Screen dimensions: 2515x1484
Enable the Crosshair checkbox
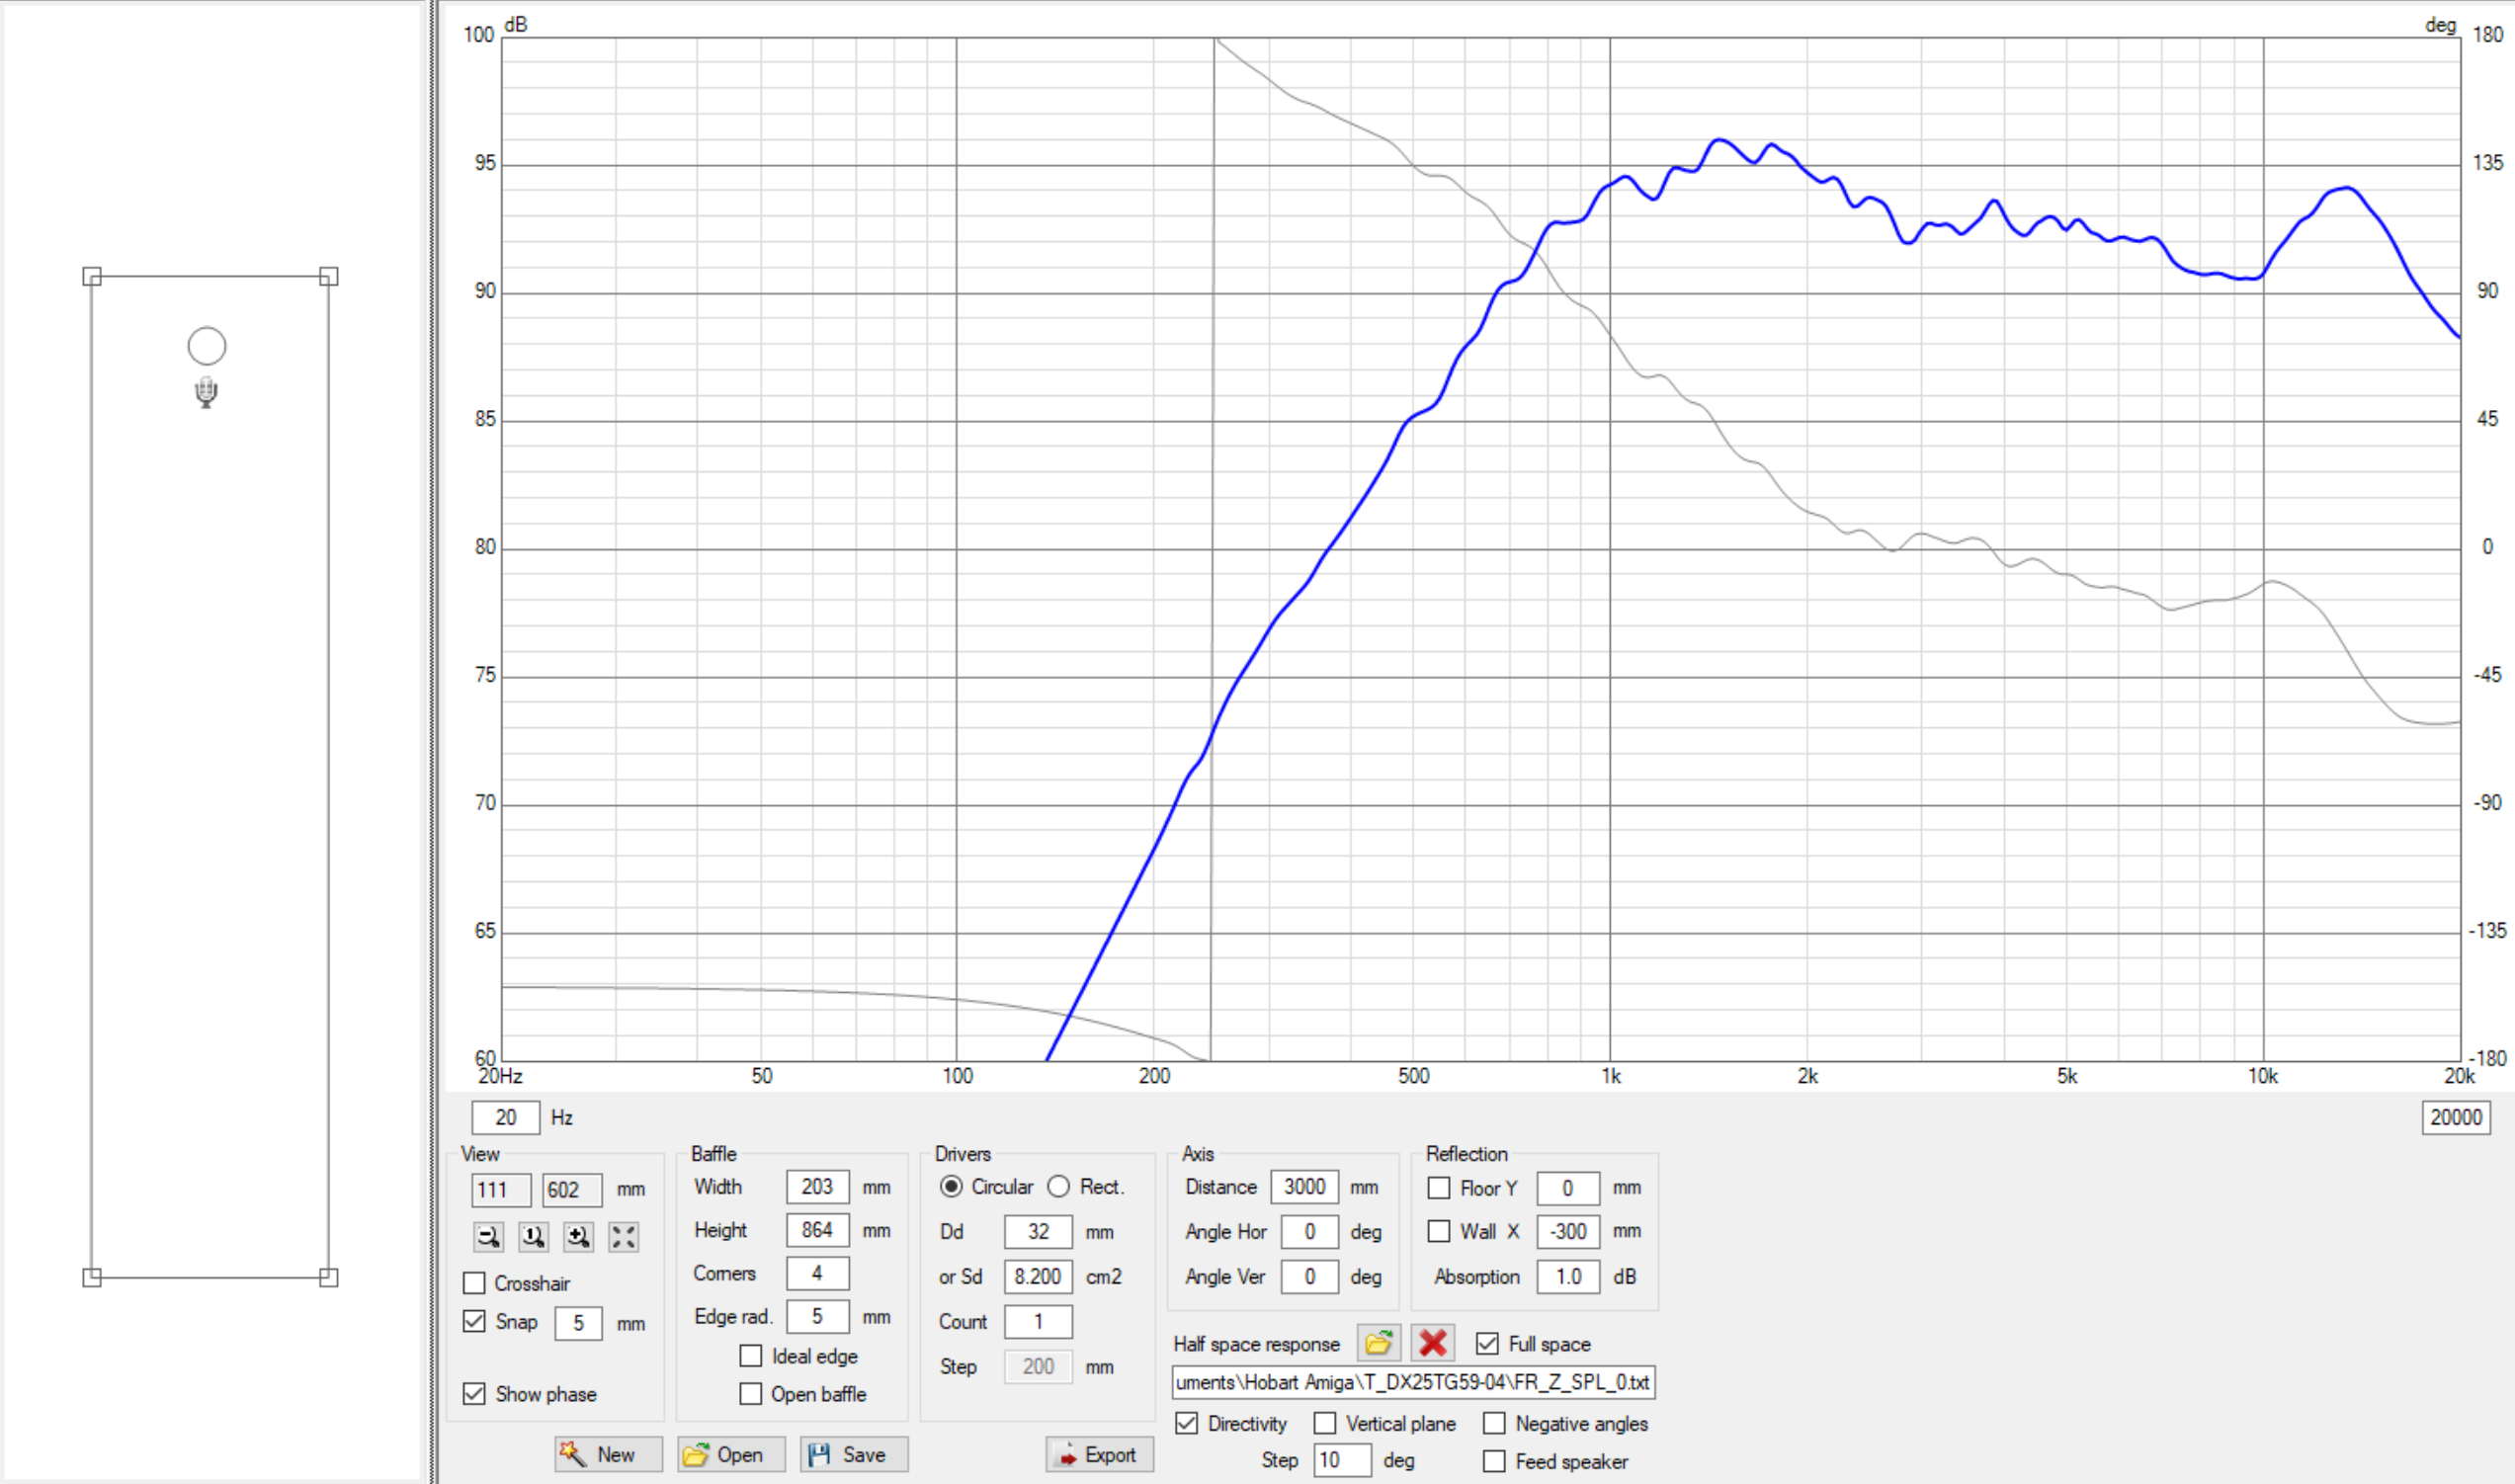pos(475,1283)
